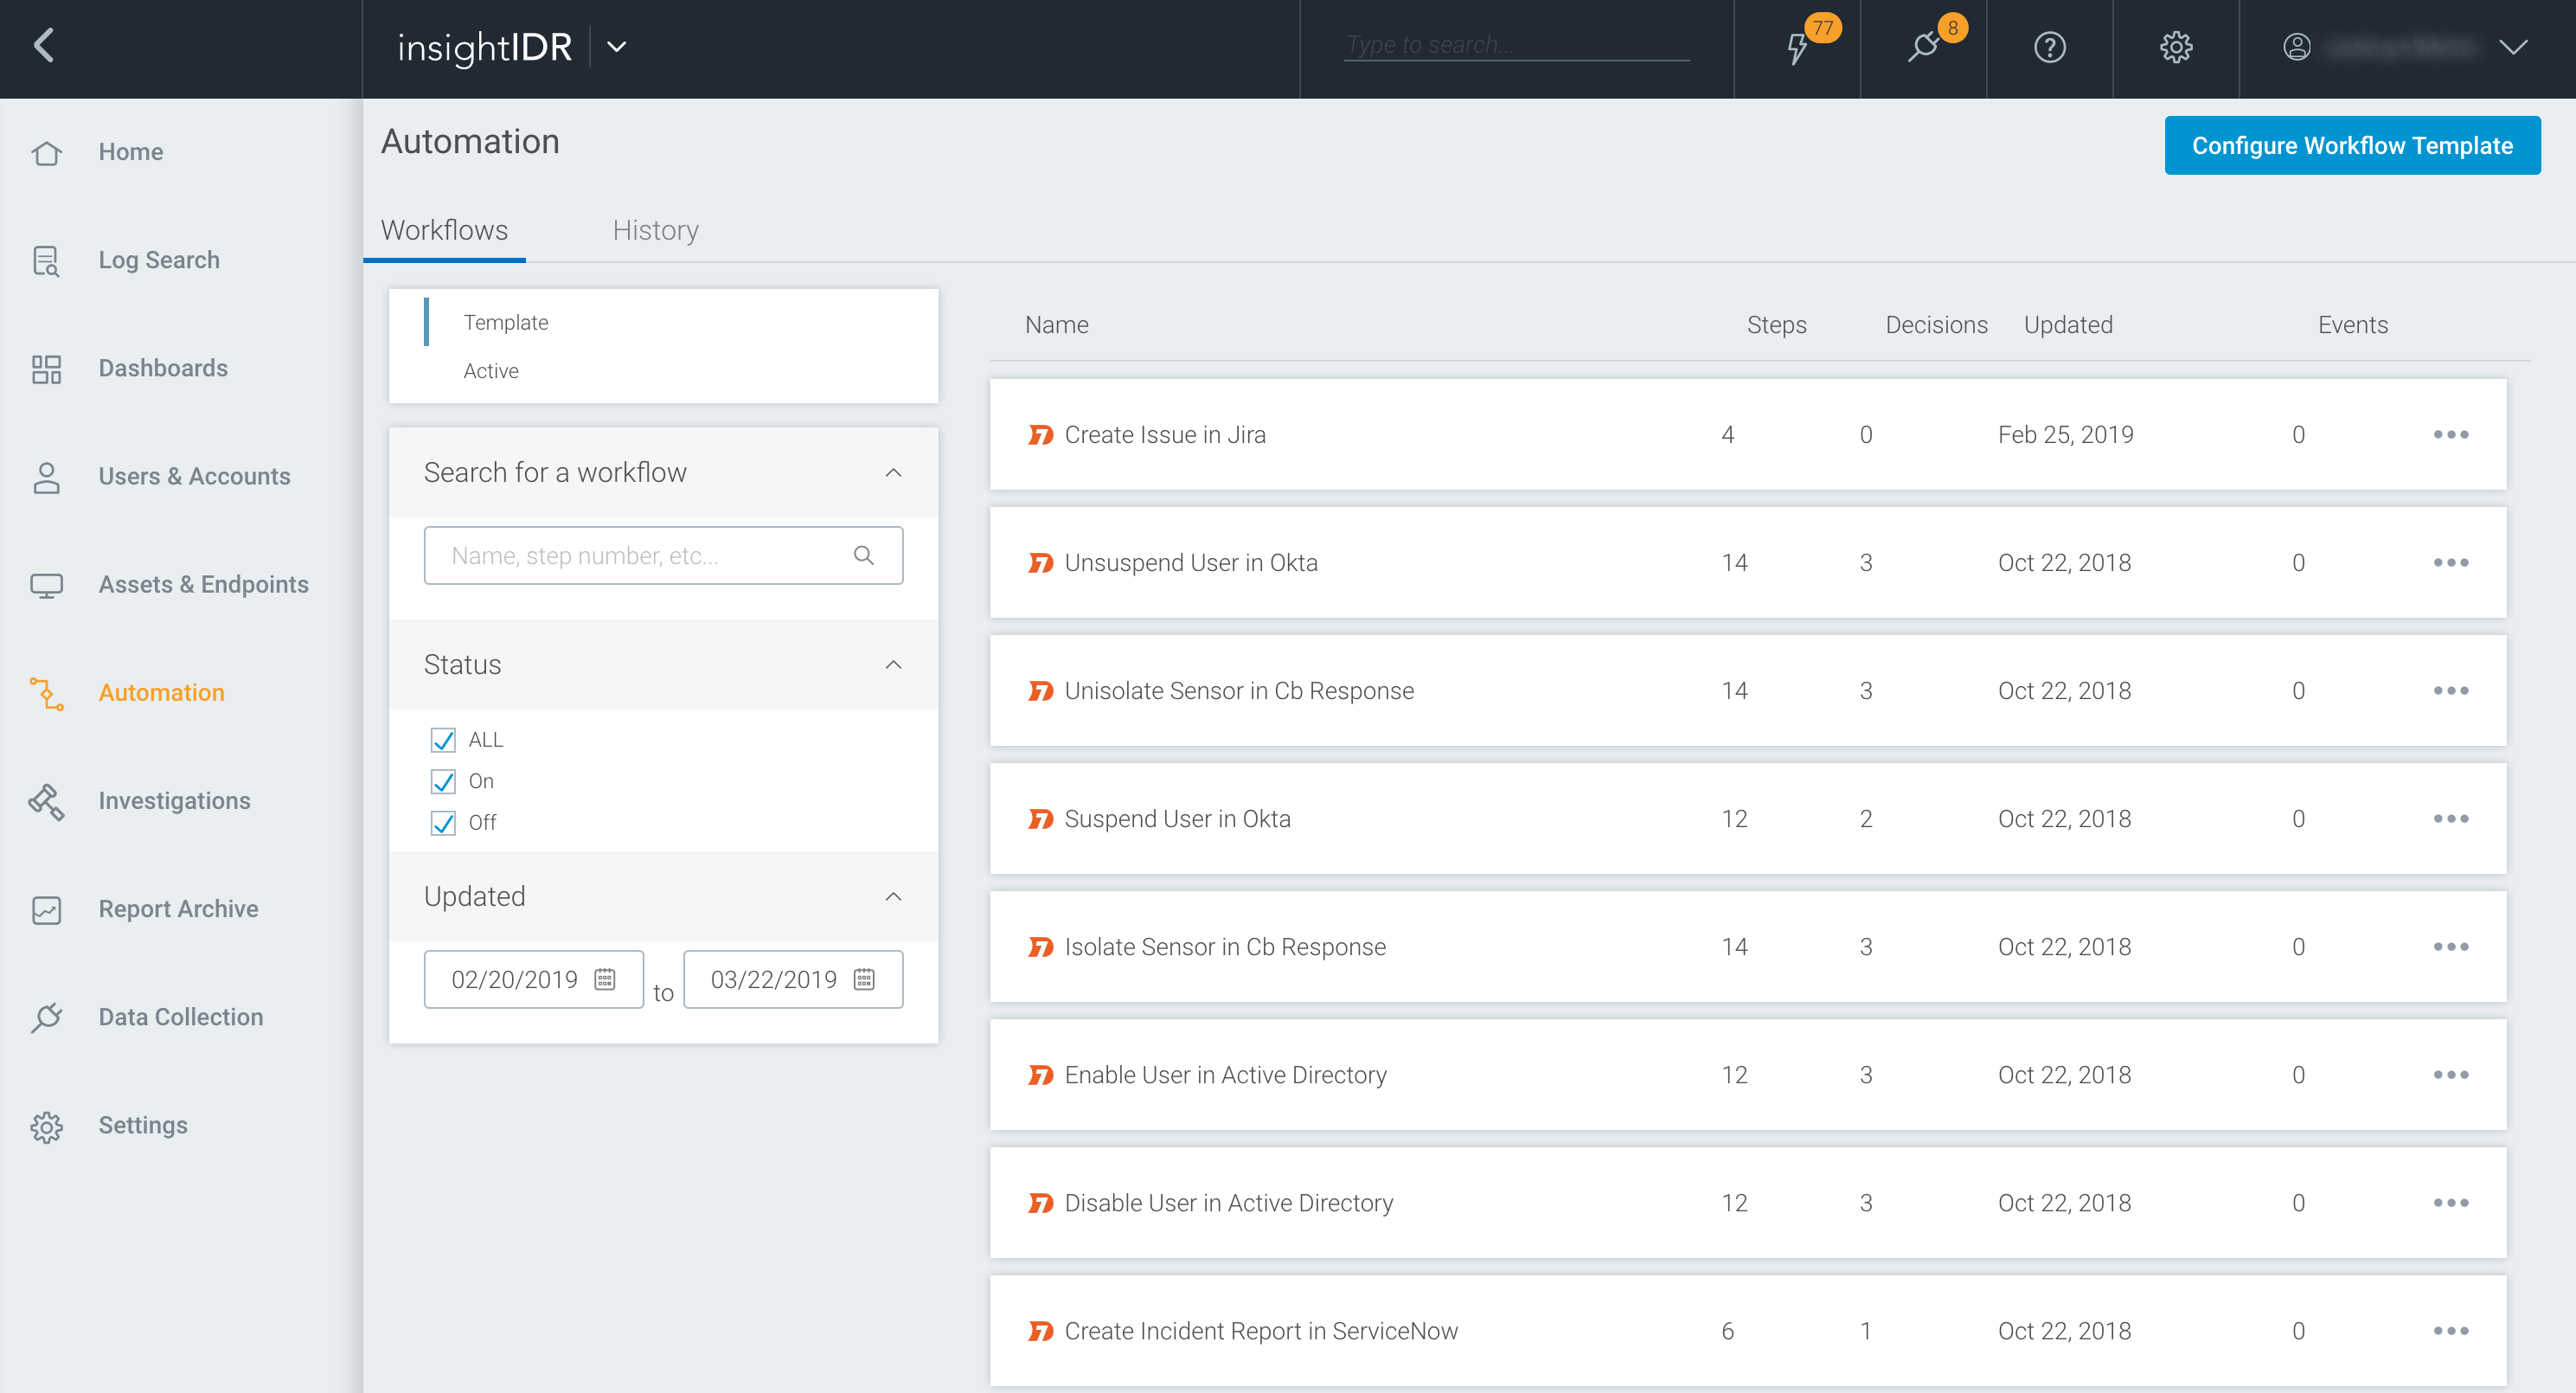This screenshot has width=2576, height=1393.
Task: Click the Disable User in Active Directory icon
Action: coord(1040,1203)
